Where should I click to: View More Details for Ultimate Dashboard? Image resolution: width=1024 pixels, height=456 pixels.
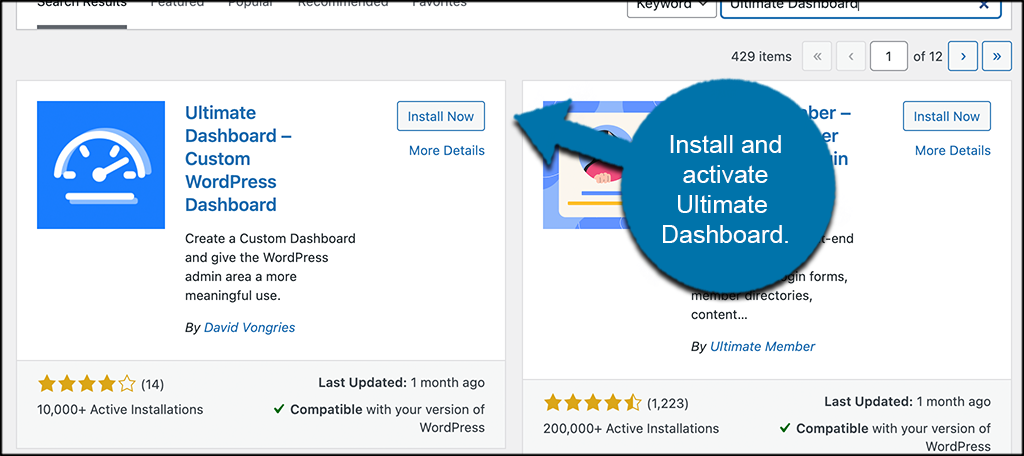[x=447, y=151]
